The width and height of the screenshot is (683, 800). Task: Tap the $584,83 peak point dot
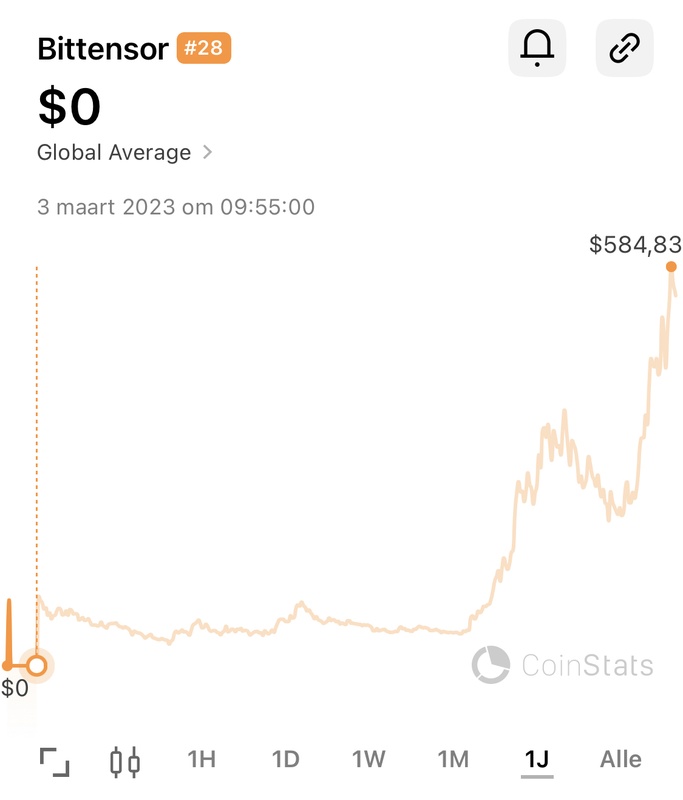[x=671, y=266]
